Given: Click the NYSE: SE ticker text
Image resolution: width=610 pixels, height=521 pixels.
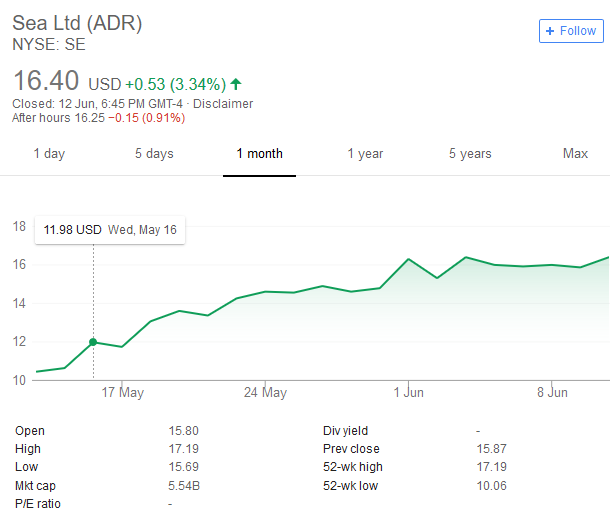Looking at the screenshot, I should tap(49, 44).
